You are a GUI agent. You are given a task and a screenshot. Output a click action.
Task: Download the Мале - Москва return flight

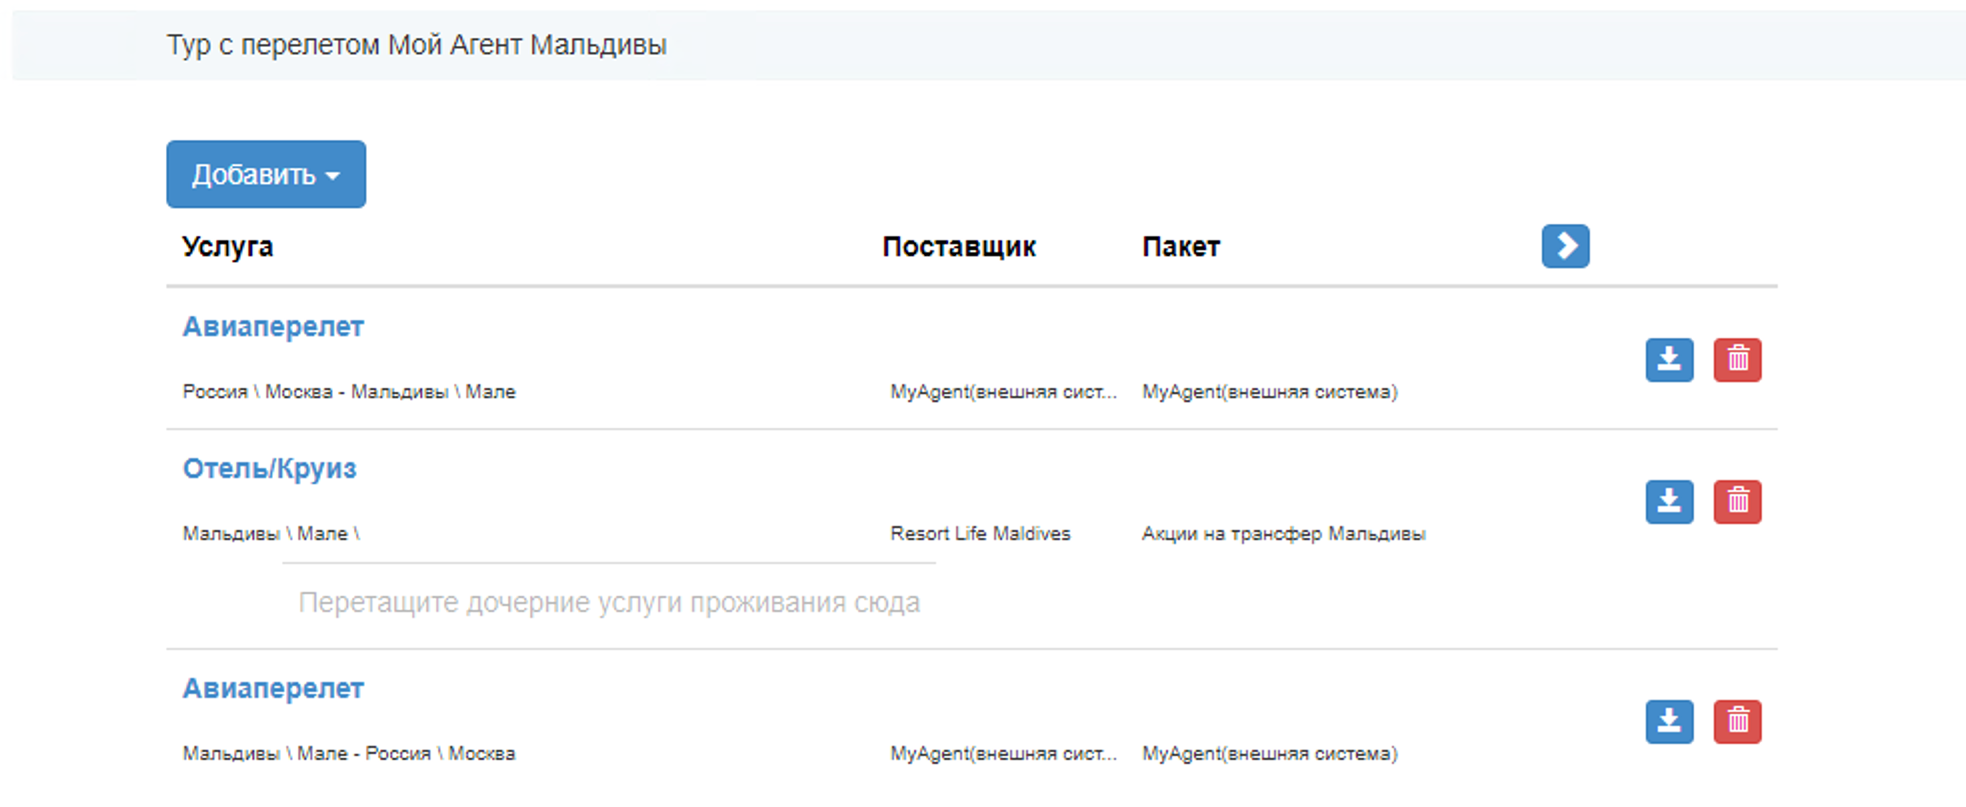1669,722
